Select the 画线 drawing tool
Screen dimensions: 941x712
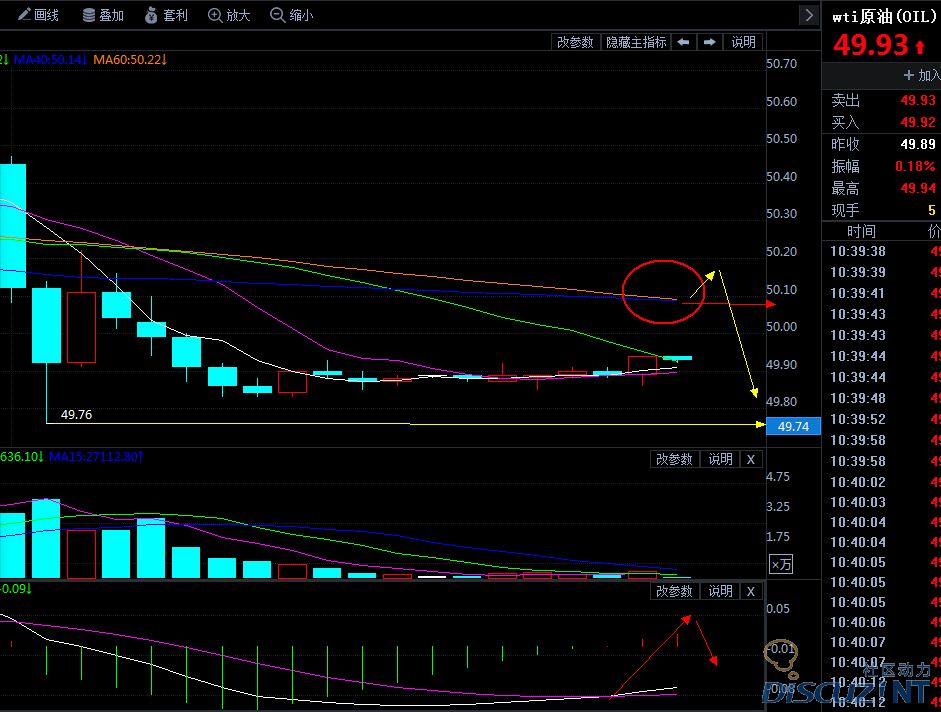(37, 15)
